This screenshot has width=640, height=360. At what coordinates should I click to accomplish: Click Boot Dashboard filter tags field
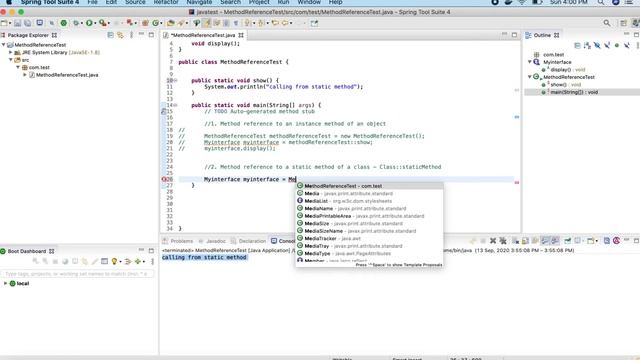coord(77,273)
